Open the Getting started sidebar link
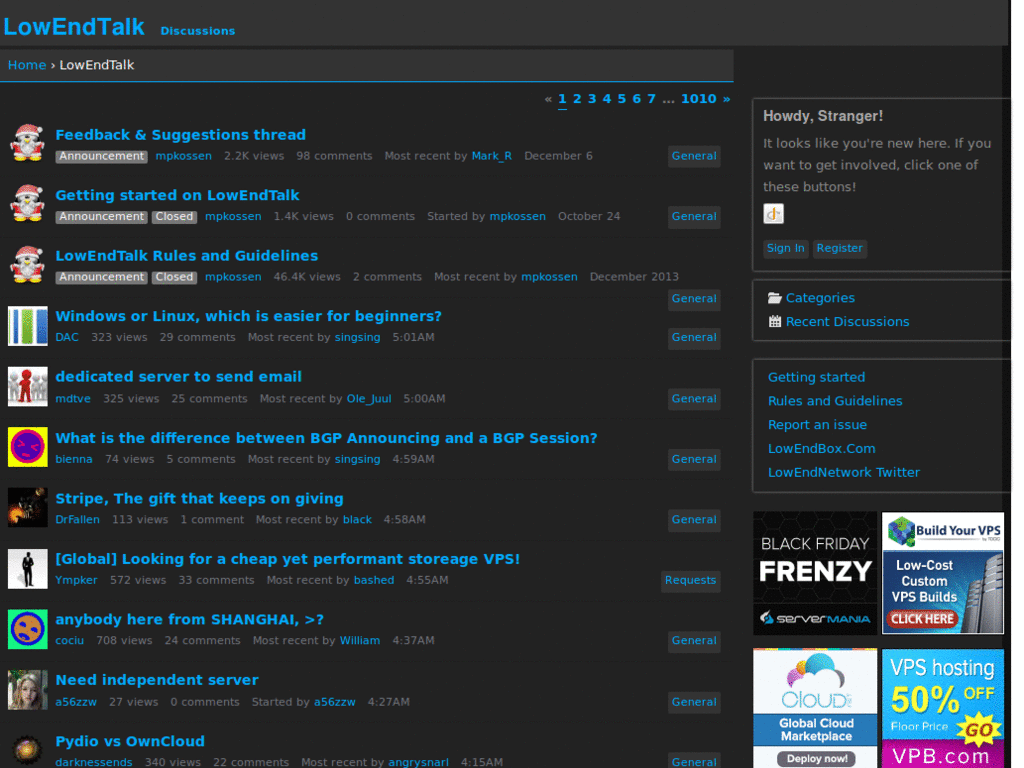1024x768 pixels. [816, 377]
